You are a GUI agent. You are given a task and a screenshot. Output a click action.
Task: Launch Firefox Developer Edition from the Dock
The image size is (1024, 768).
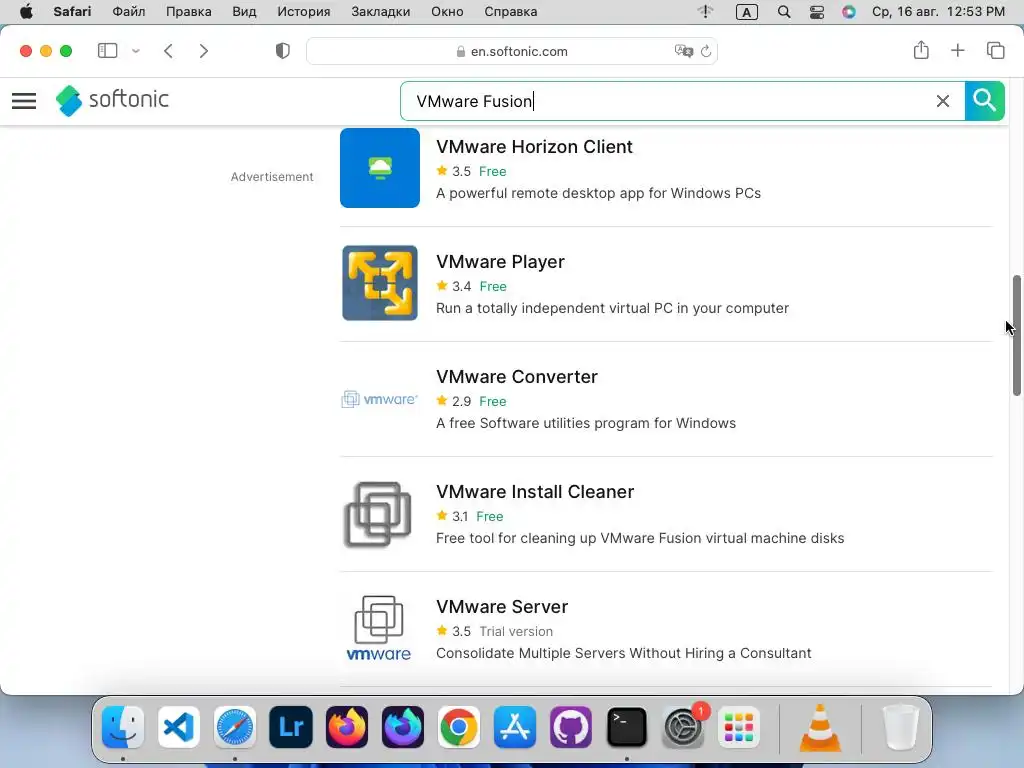click(x=403, y=727)
